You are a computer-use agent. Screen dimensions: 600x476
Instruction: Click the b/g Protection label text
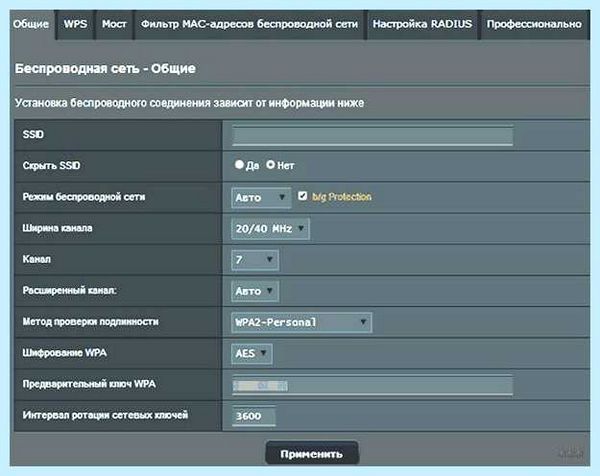tap(342, 197)
